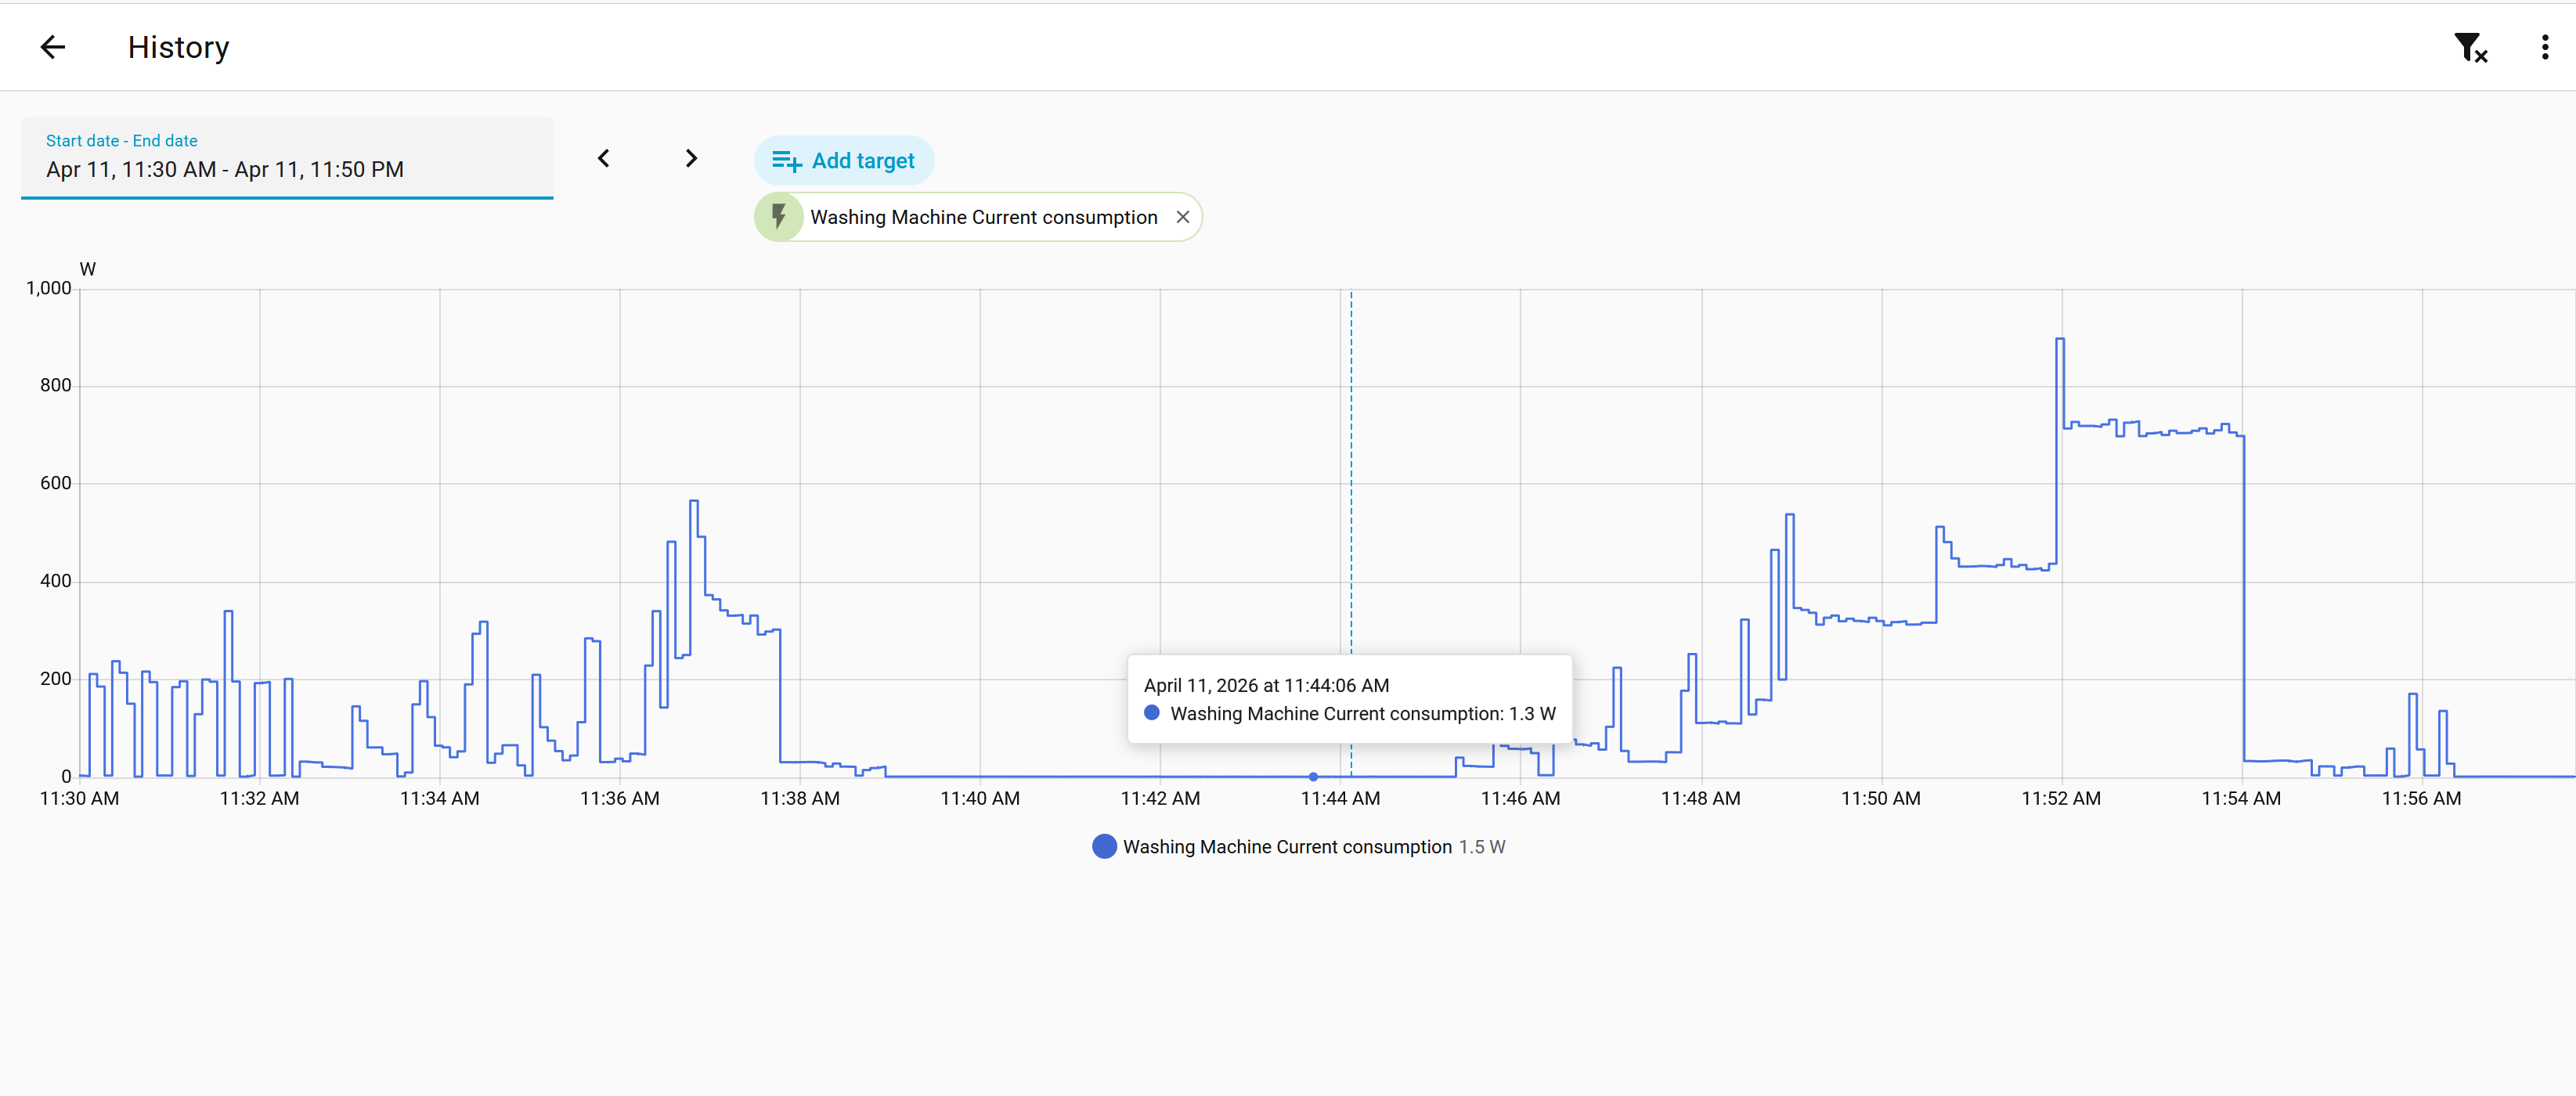Click the Add target button label
The height and width of the screenshot is (1096, 2576).
(862, 161)
